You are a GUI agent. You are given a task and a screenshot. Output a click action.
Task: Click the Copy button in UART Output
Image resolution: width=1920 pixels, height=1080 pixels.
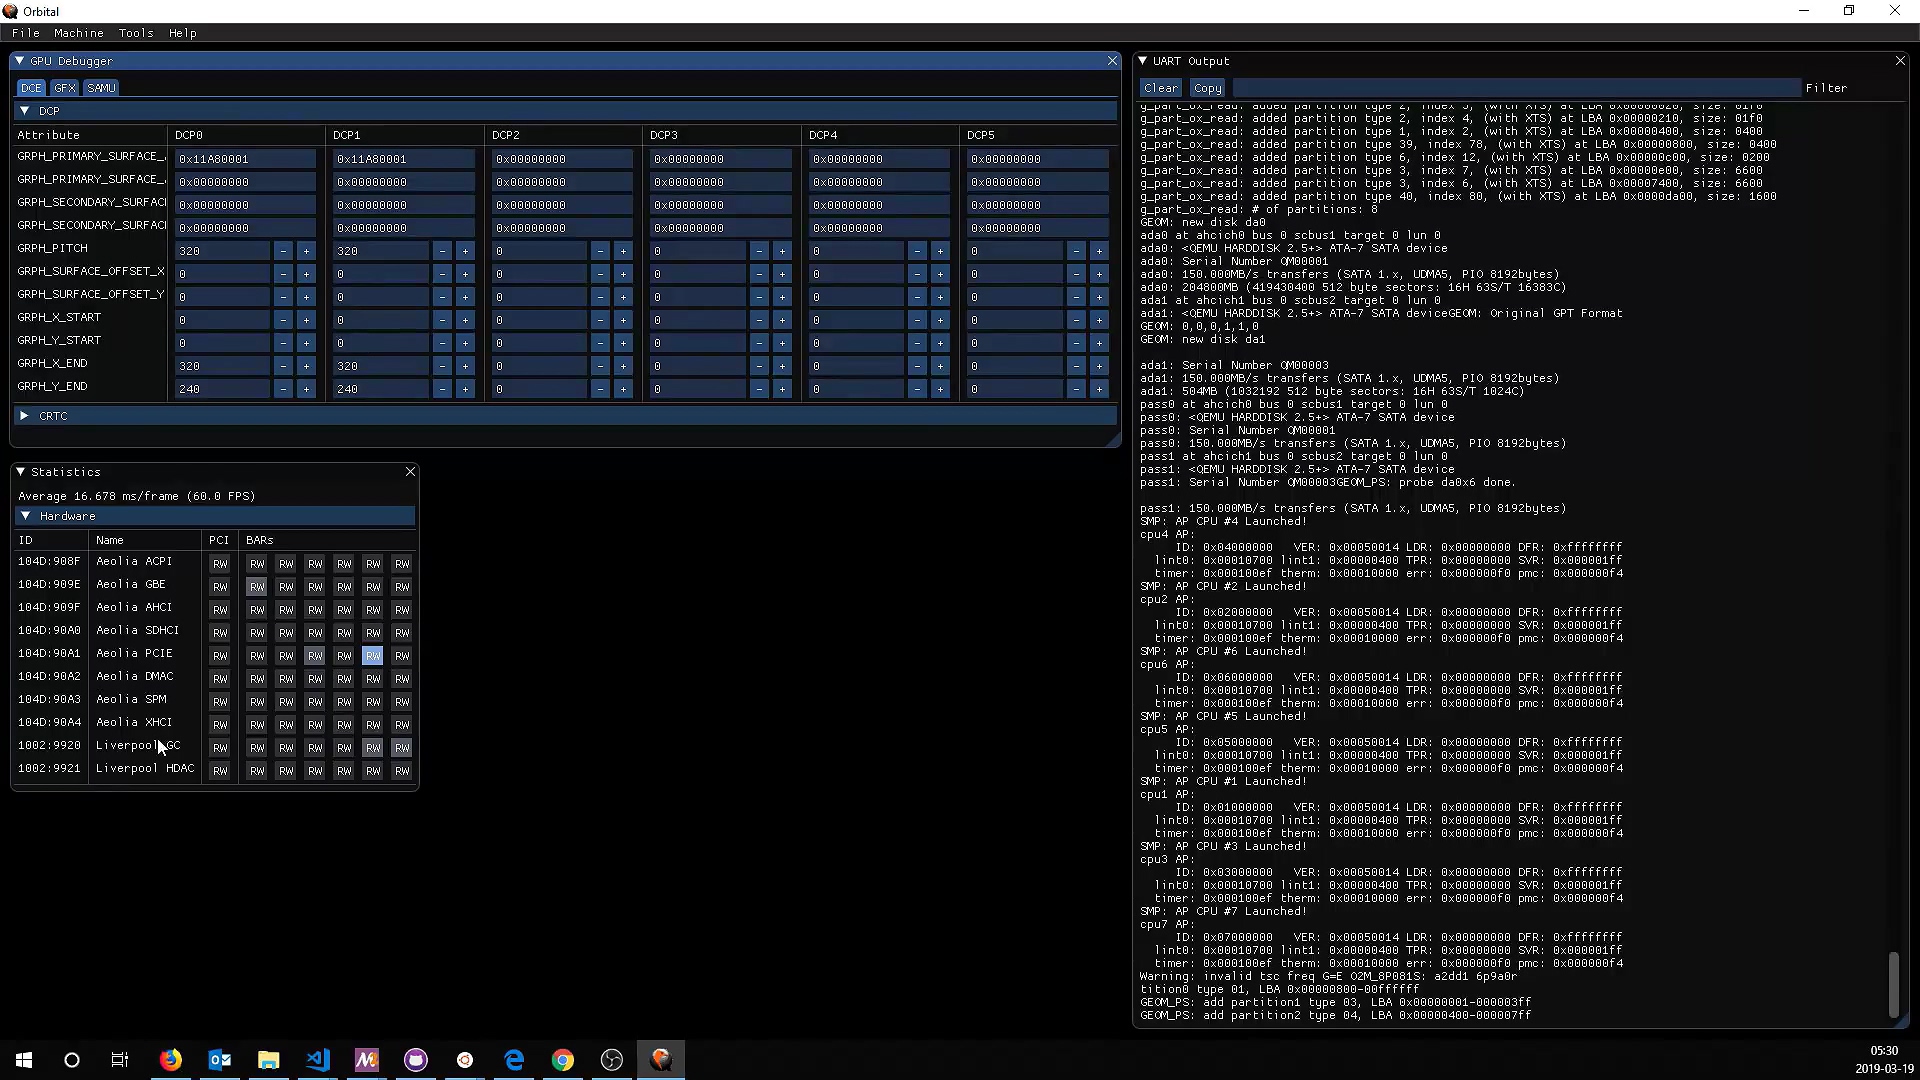pos(1207,87)
